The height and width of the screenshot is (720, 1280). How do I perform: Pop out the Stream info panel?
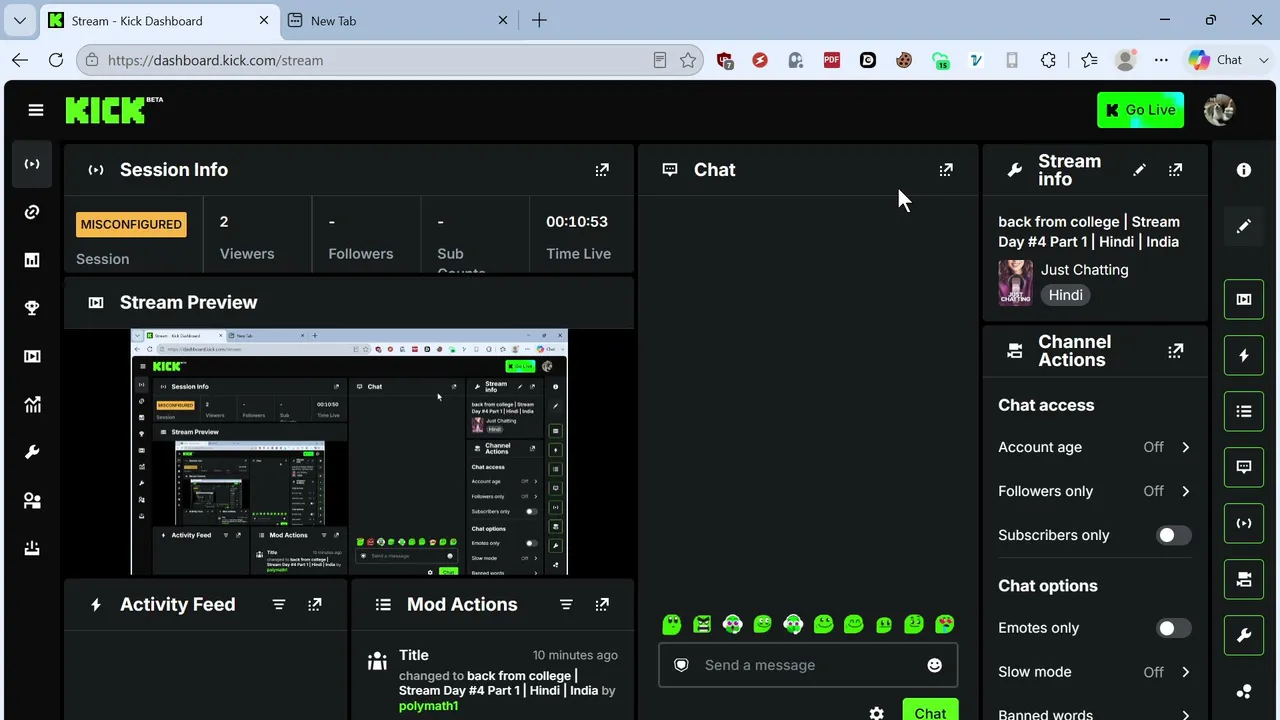coord(1176,170)
